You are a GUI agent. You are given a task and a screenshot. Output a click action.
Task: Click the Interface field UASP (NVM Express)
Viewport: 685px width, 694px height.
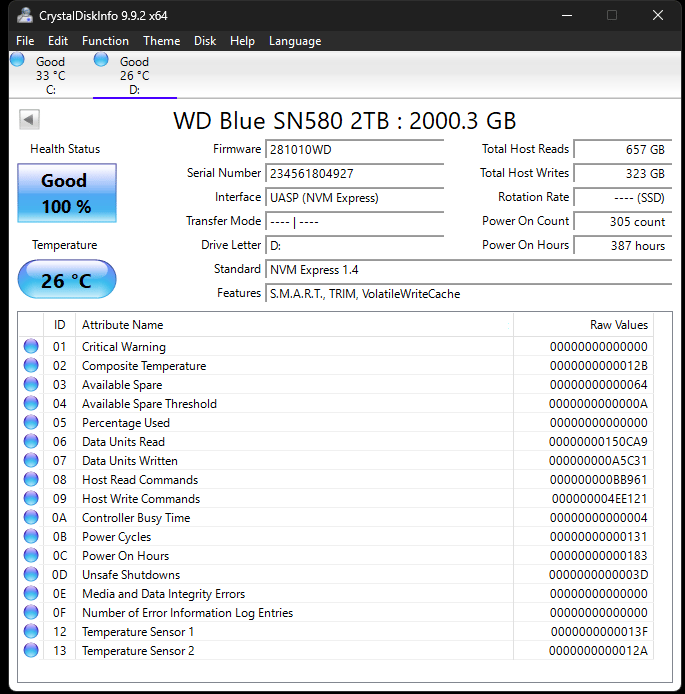click(354, 197)
